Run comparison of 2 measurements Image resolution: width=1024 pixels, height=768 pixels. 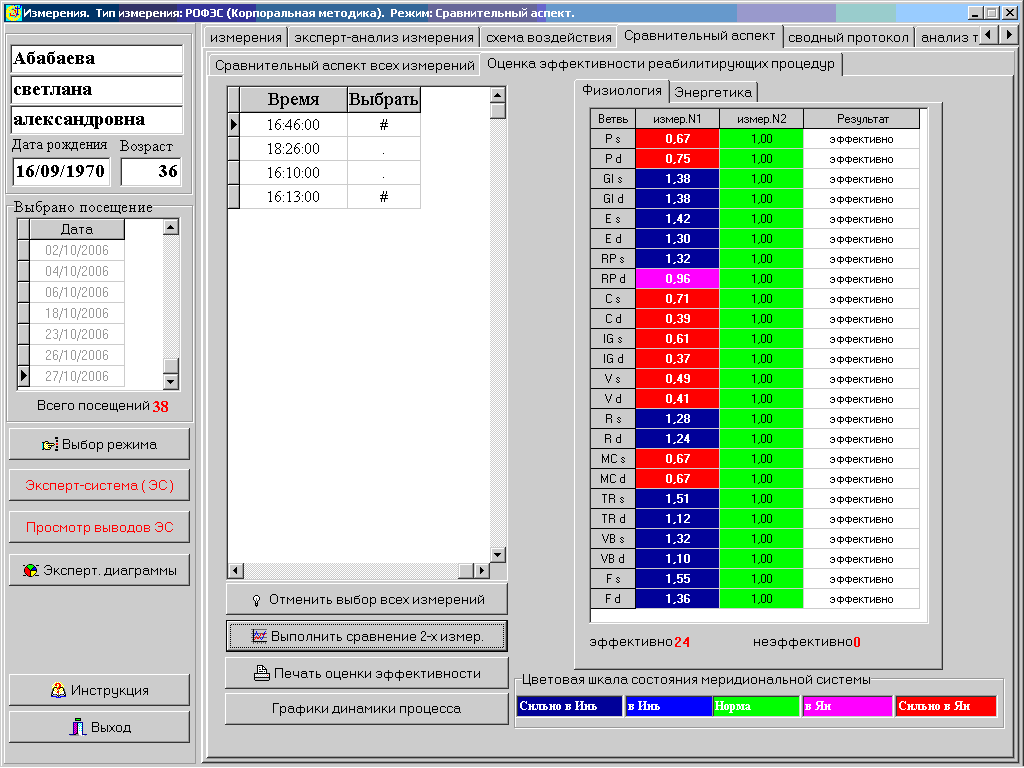pos(366,636)
